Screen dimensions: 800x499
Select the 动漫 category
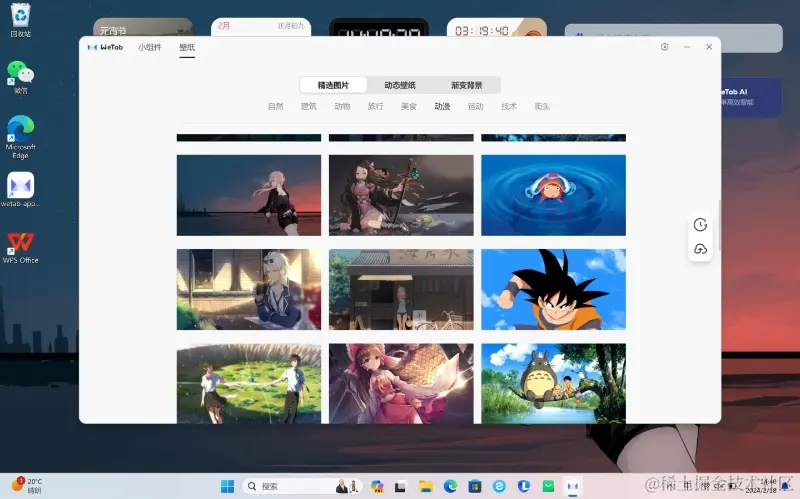click(442, 106)
